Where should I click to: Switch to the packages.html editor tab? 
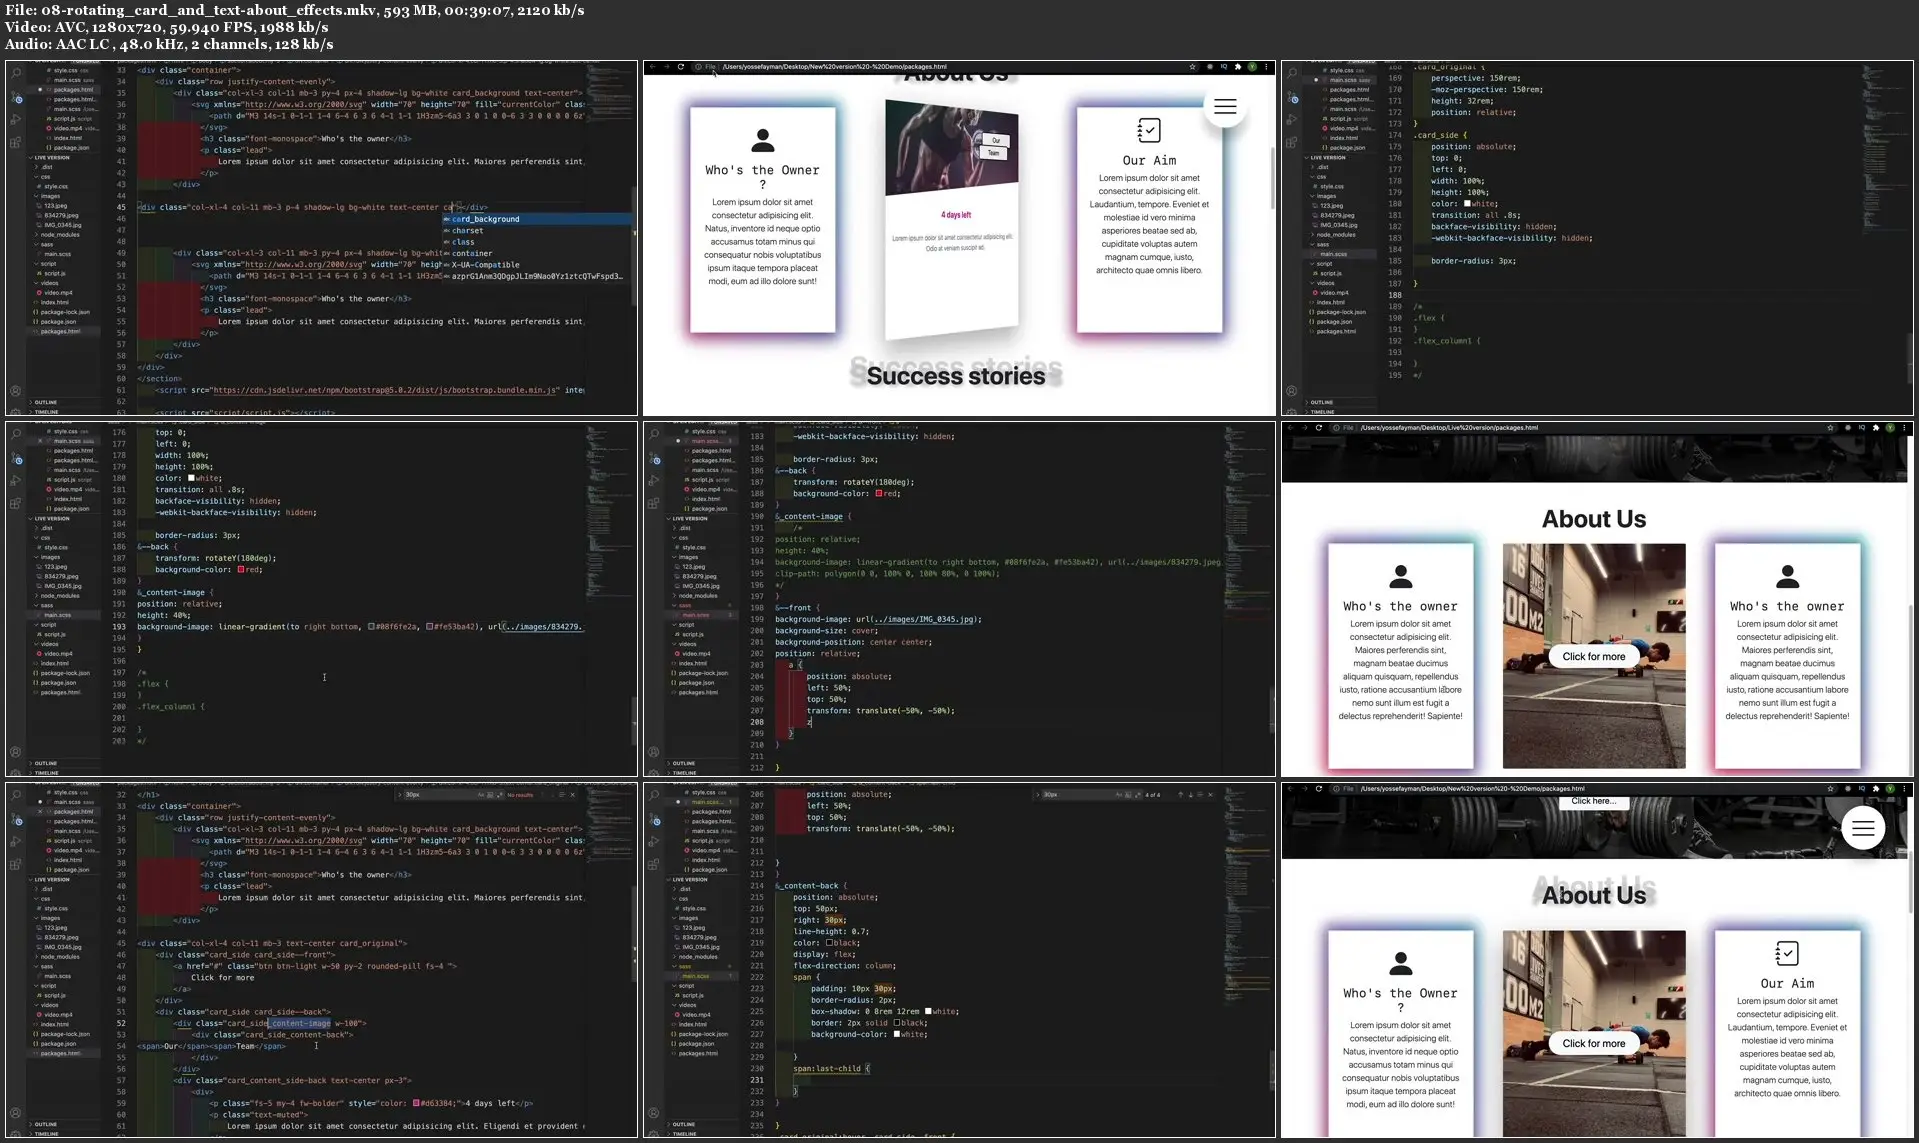tap(72, 90)
